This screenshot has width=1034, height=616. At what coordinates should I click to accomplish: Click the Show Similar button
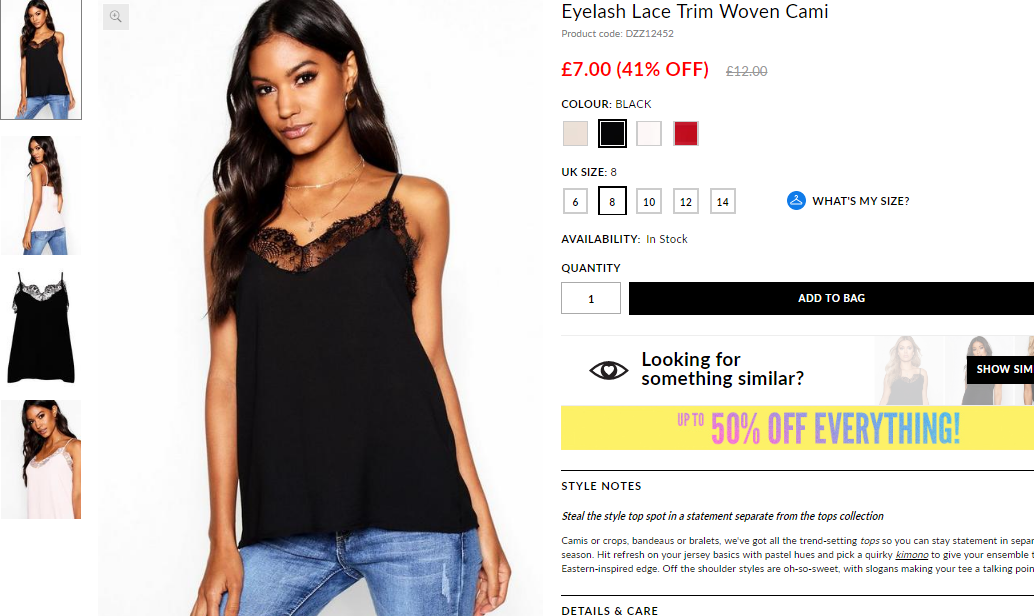(1000, 369)
